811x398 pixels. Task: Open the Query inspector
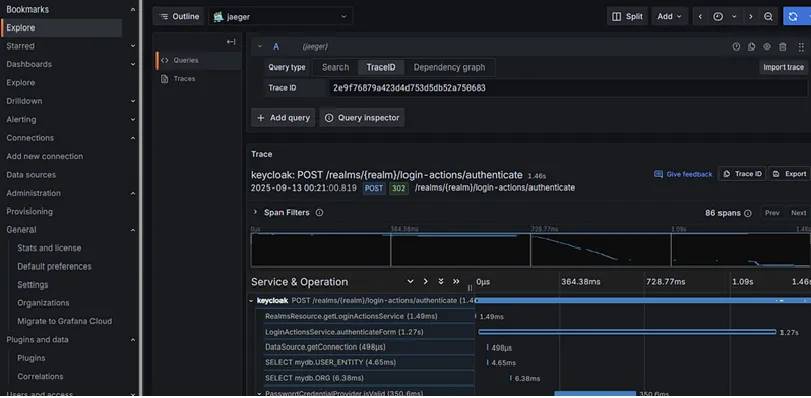pos(362,117)
